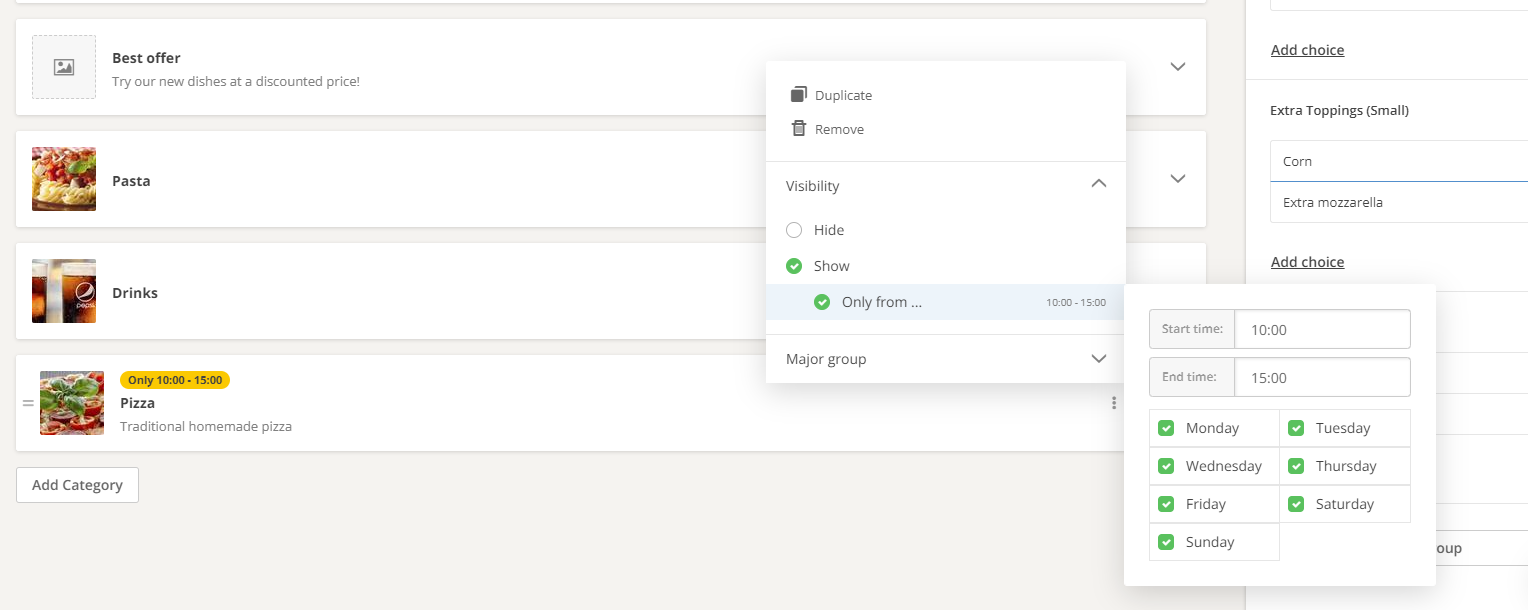Click the Add Category button
1528x610 pixels.
(77, 485)
